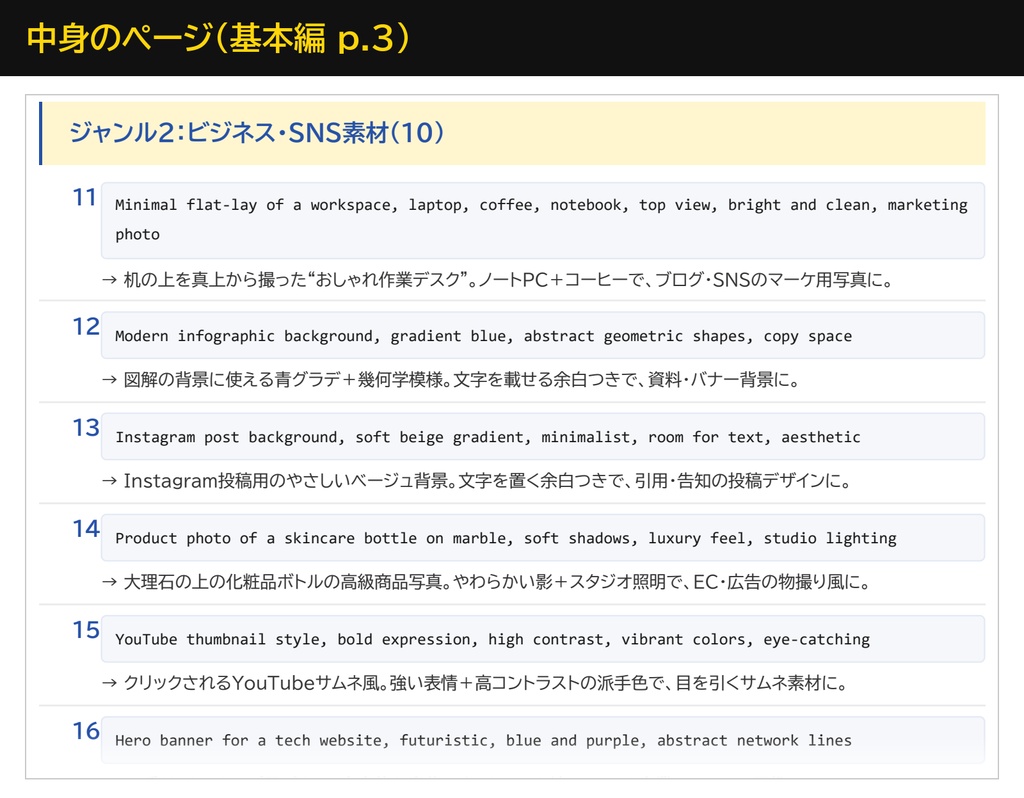Screen dimensions: 1024x798
Task: Click the number 11 label
Action: click(84, 197)
